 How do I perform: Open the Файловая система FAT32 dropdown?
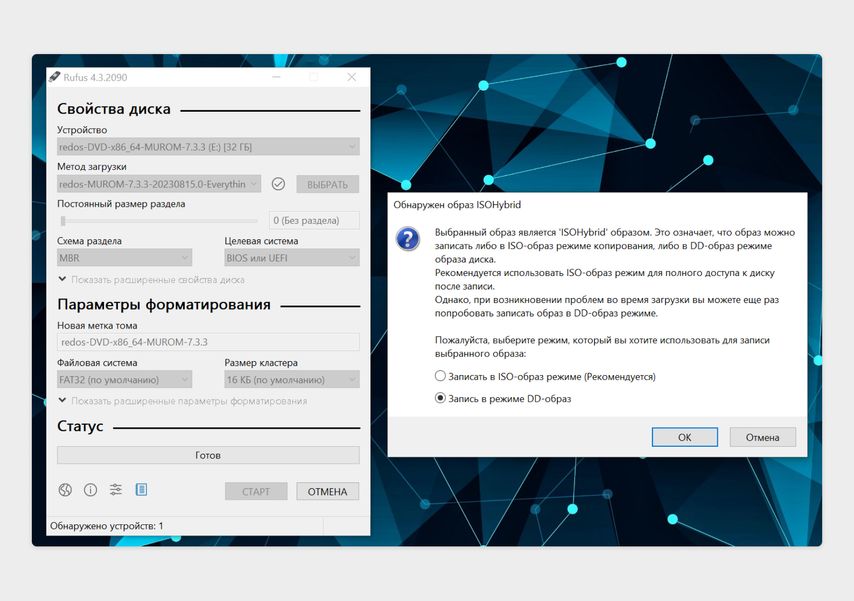[x=124, y=379]
